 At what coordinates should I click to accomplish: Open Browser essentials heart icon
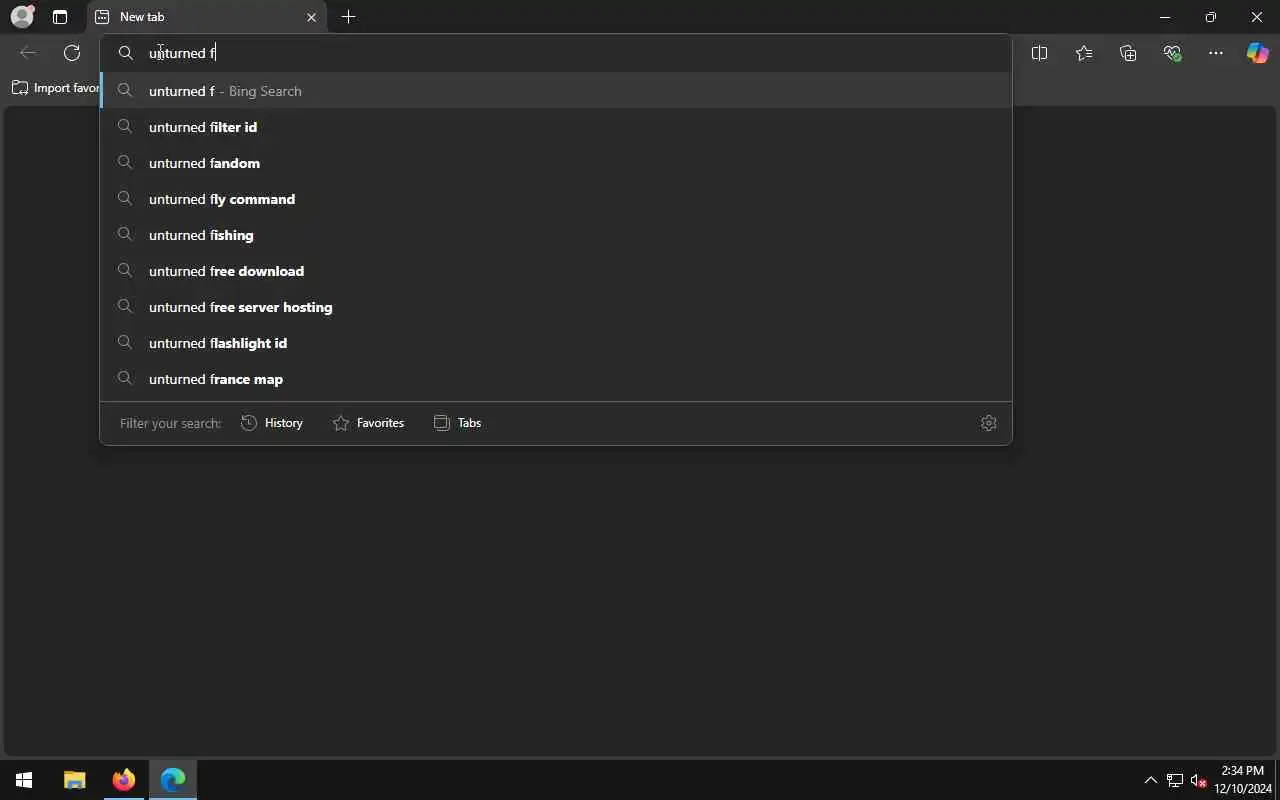point(1172,53)
